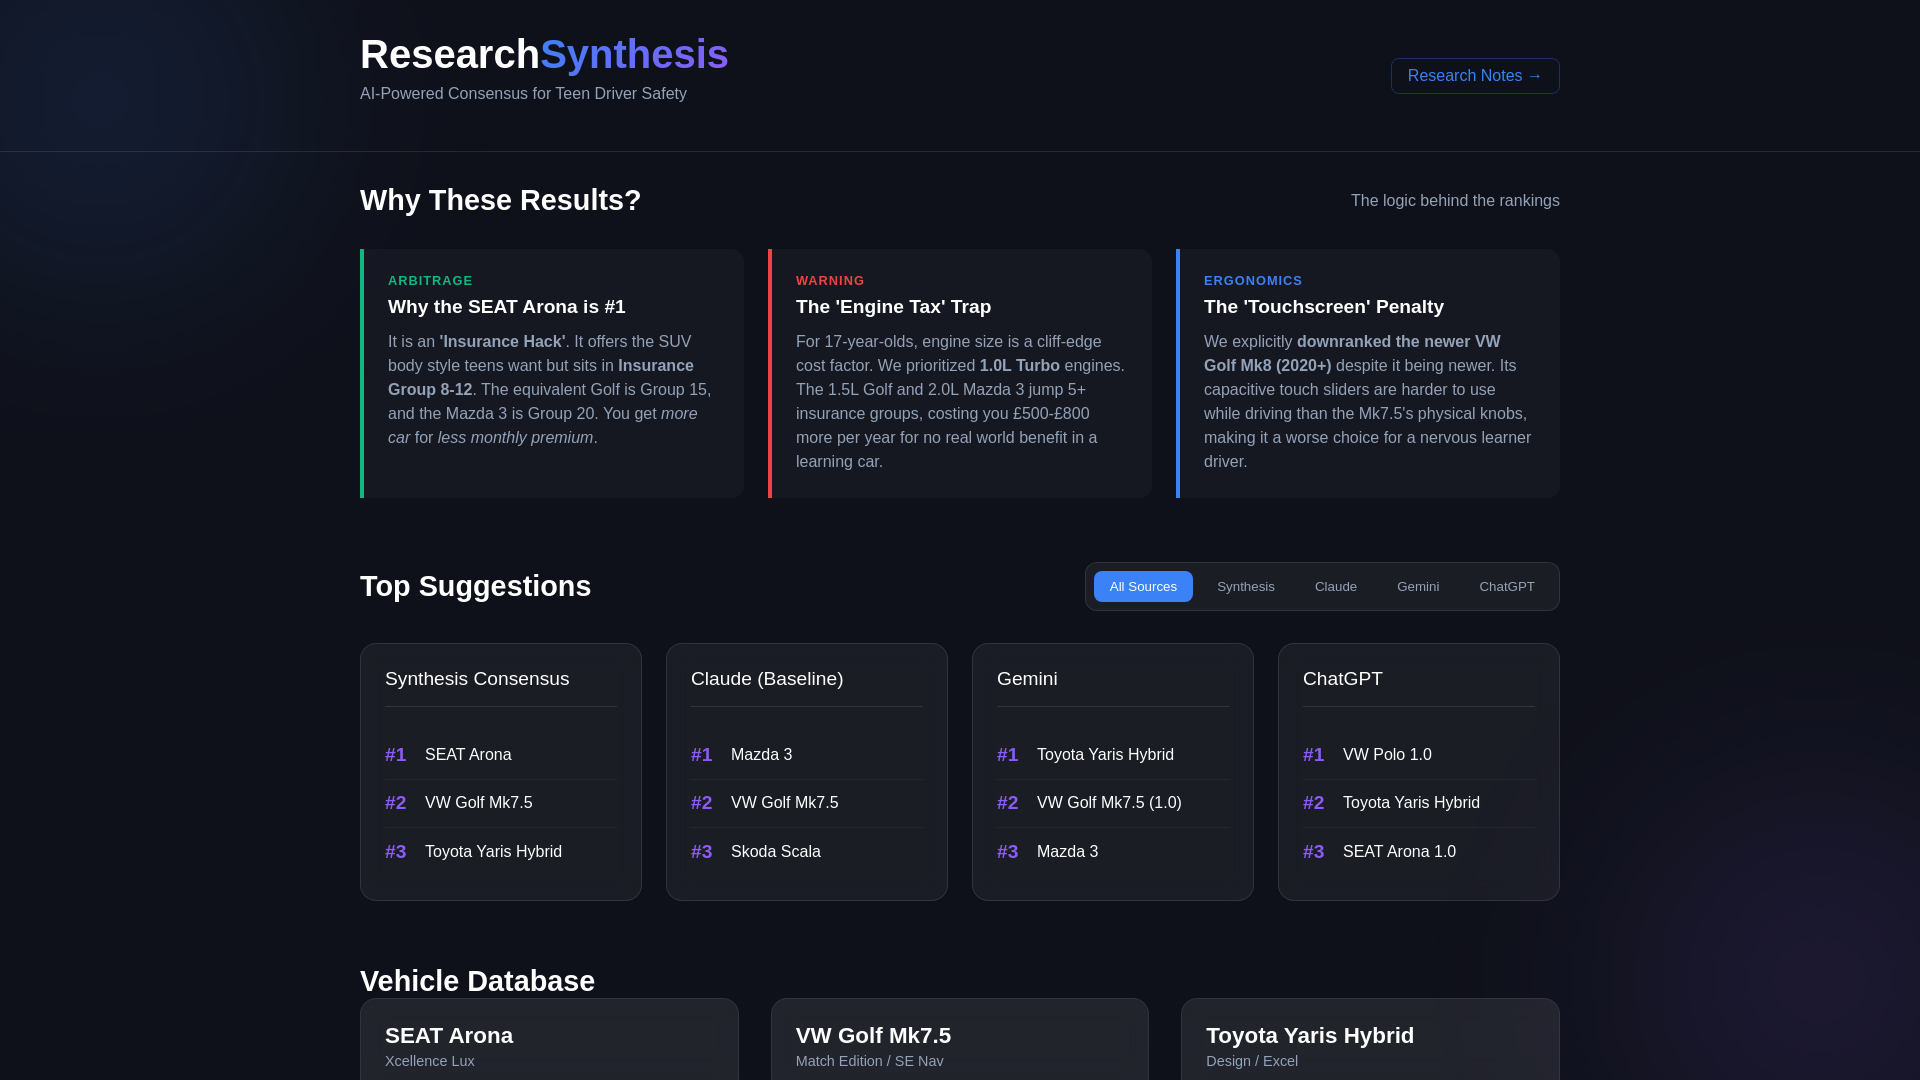The width and height of the screenshot is (1920, 1080).
Task: Click the Why These Results? heading
Action: [500, 200]
